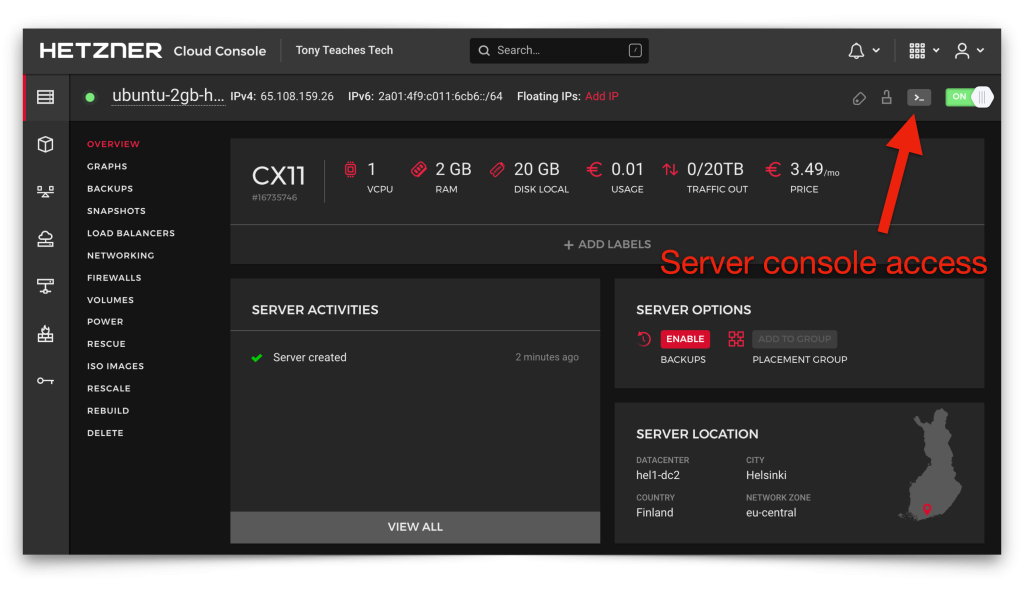Expand the user account dropdown chevron
This screenshot has width=1024, height=598.
point(980,50)
